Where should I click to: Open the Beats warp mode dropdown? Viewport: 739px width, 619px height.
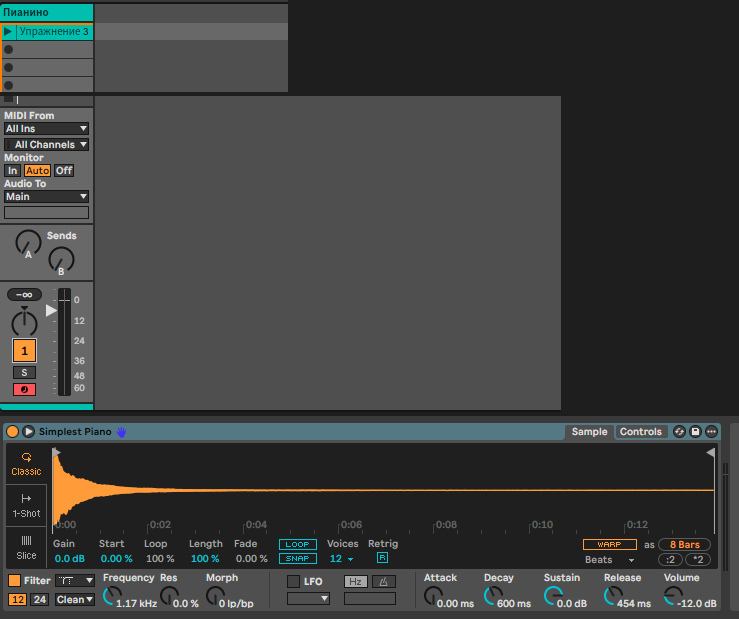click(x=609, y=560)
